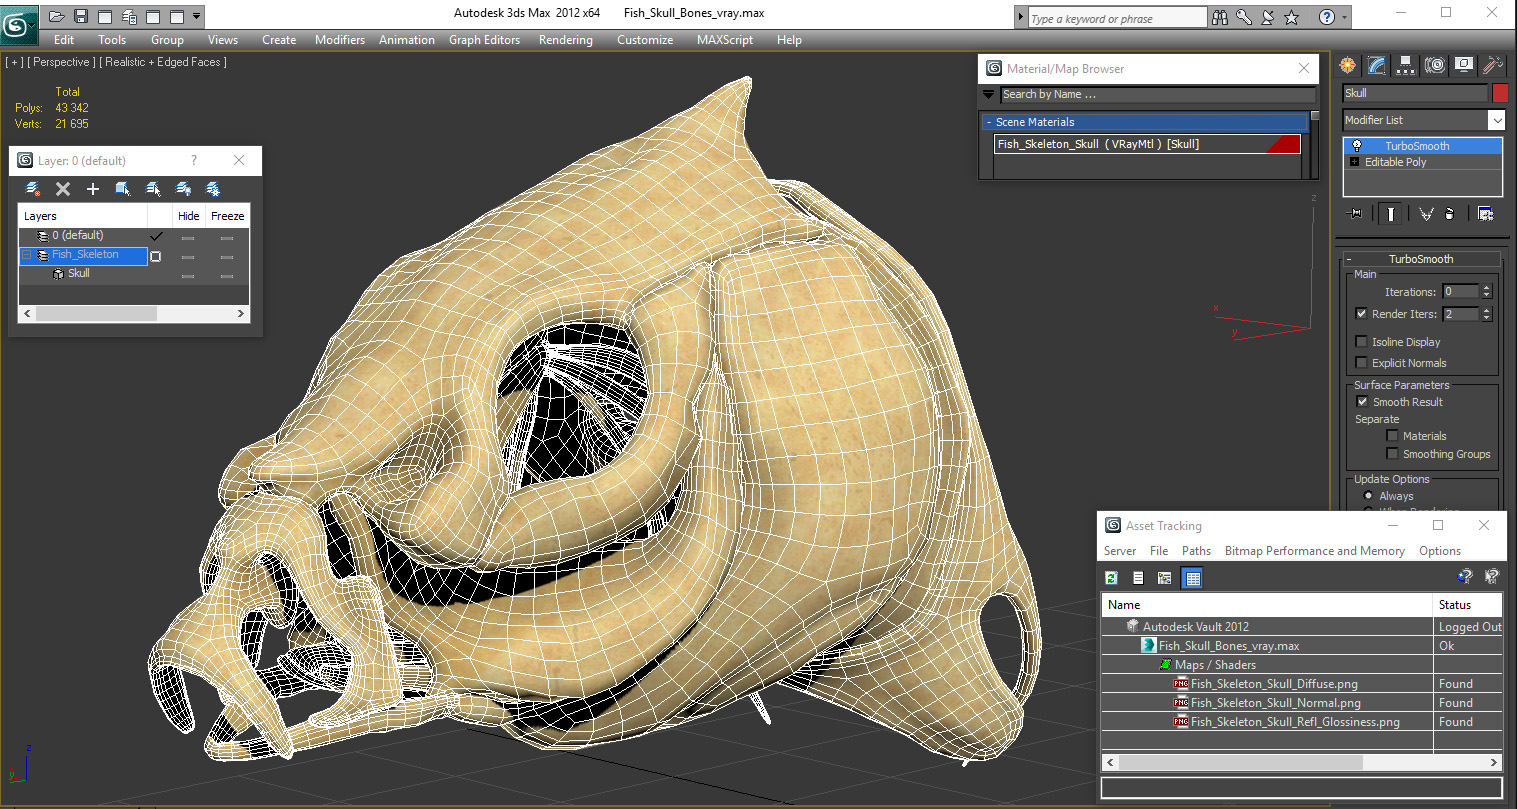Viewport: 1517px width, 809px height.
Task: Collapse the TurboSmooth rollout header
Action: (x=1420, y=259)
